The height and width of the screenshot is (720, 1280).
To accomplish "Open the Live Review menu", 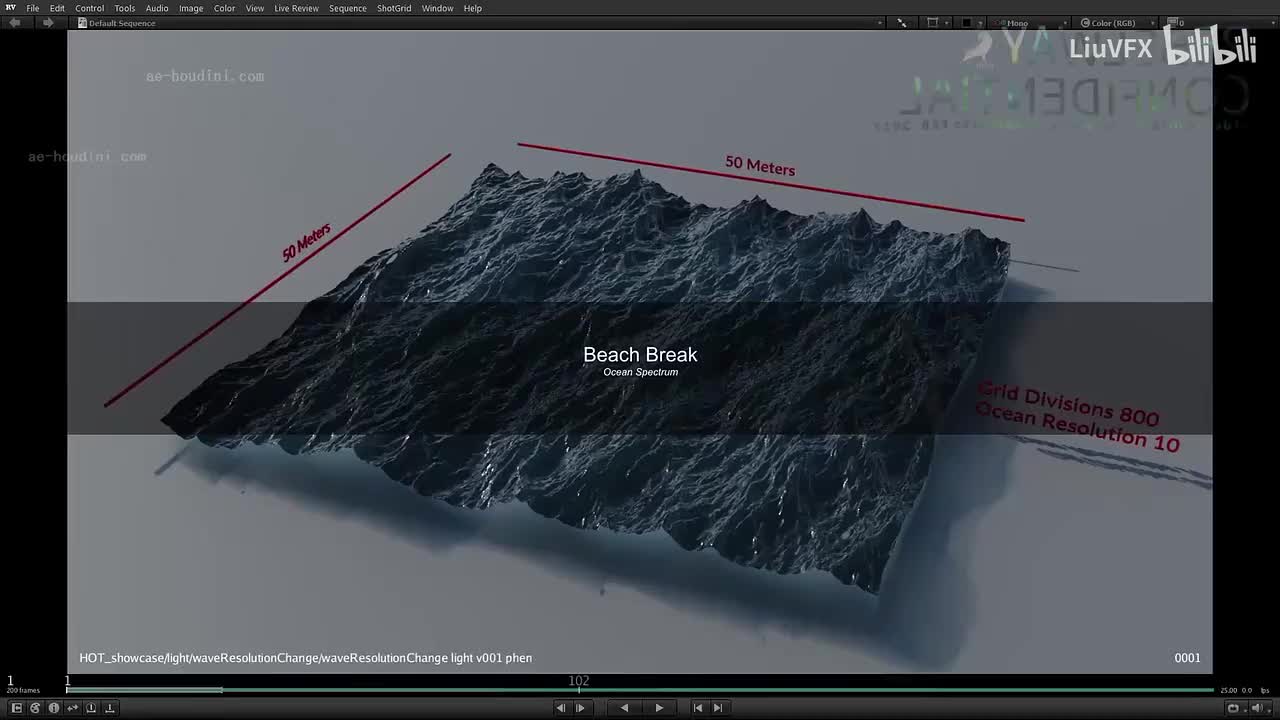I will tap(296, 8).
